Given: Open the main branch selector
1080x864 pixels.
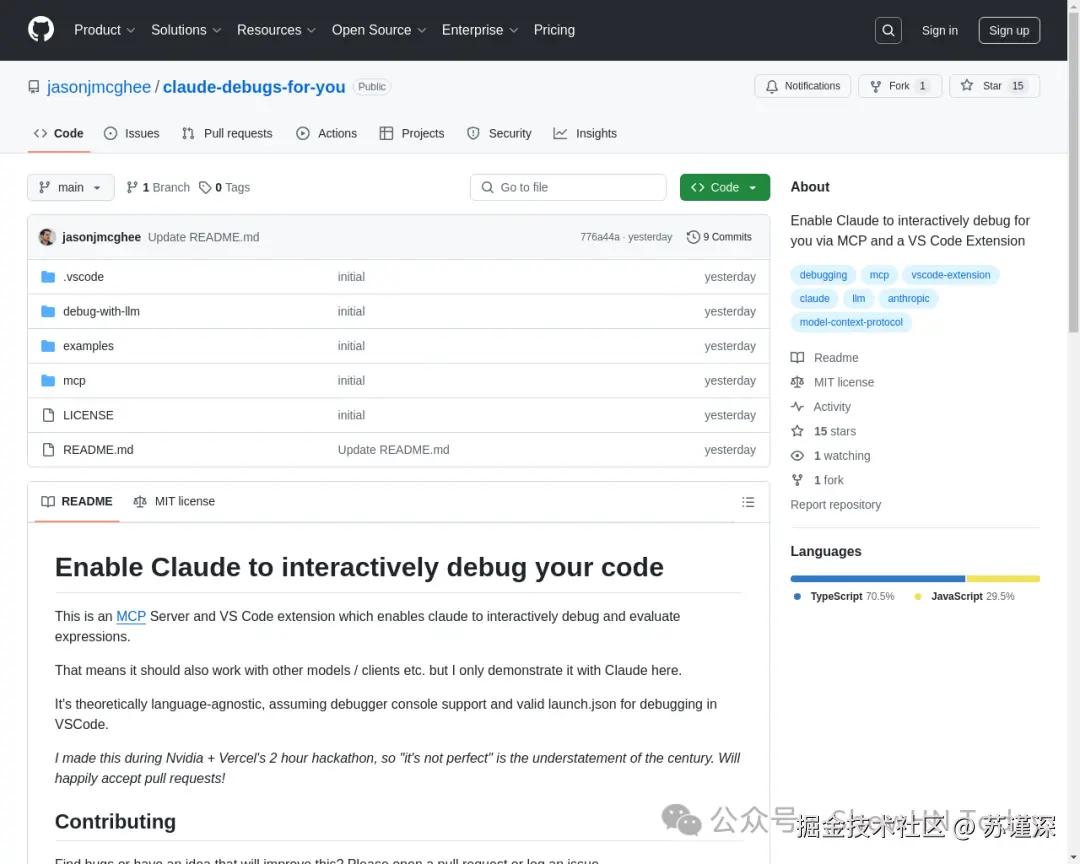Looking at the screenshot, I should pyautogui.click(x=70, y=187).
